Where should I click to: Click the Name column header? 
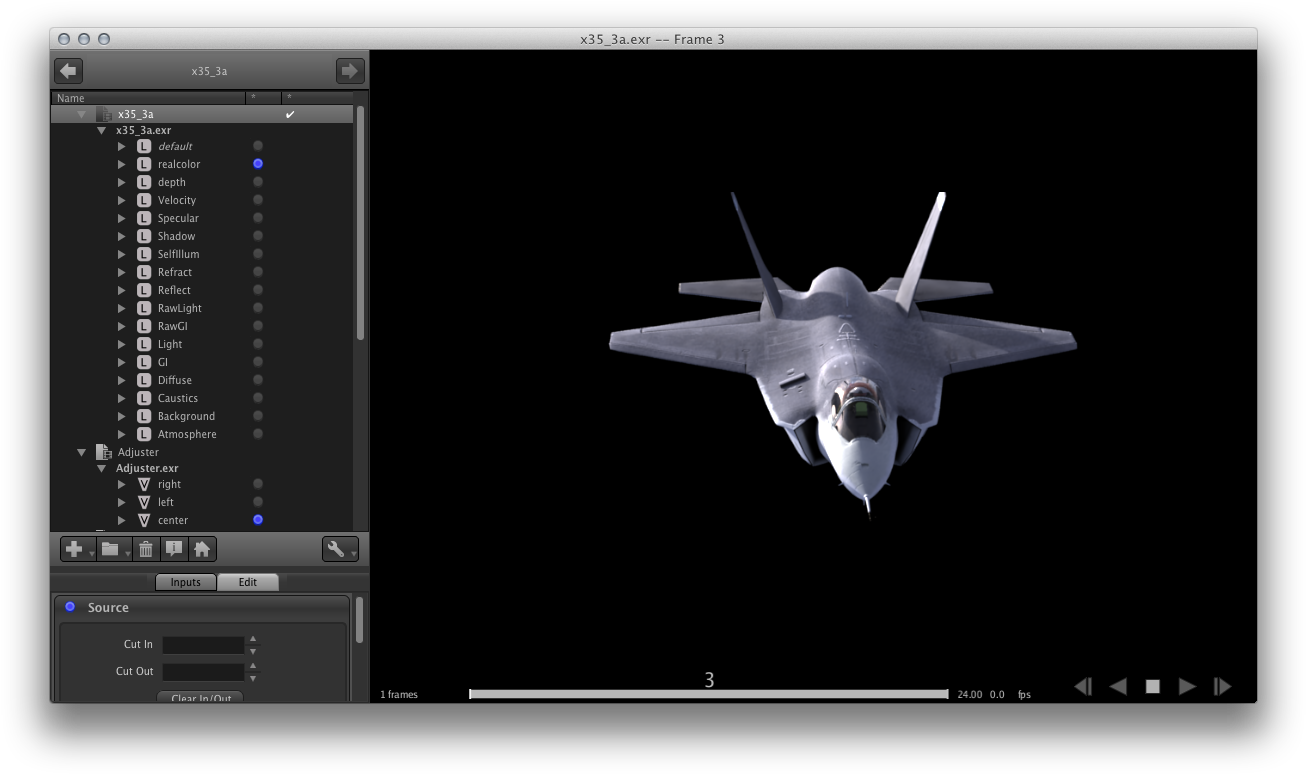148,98
